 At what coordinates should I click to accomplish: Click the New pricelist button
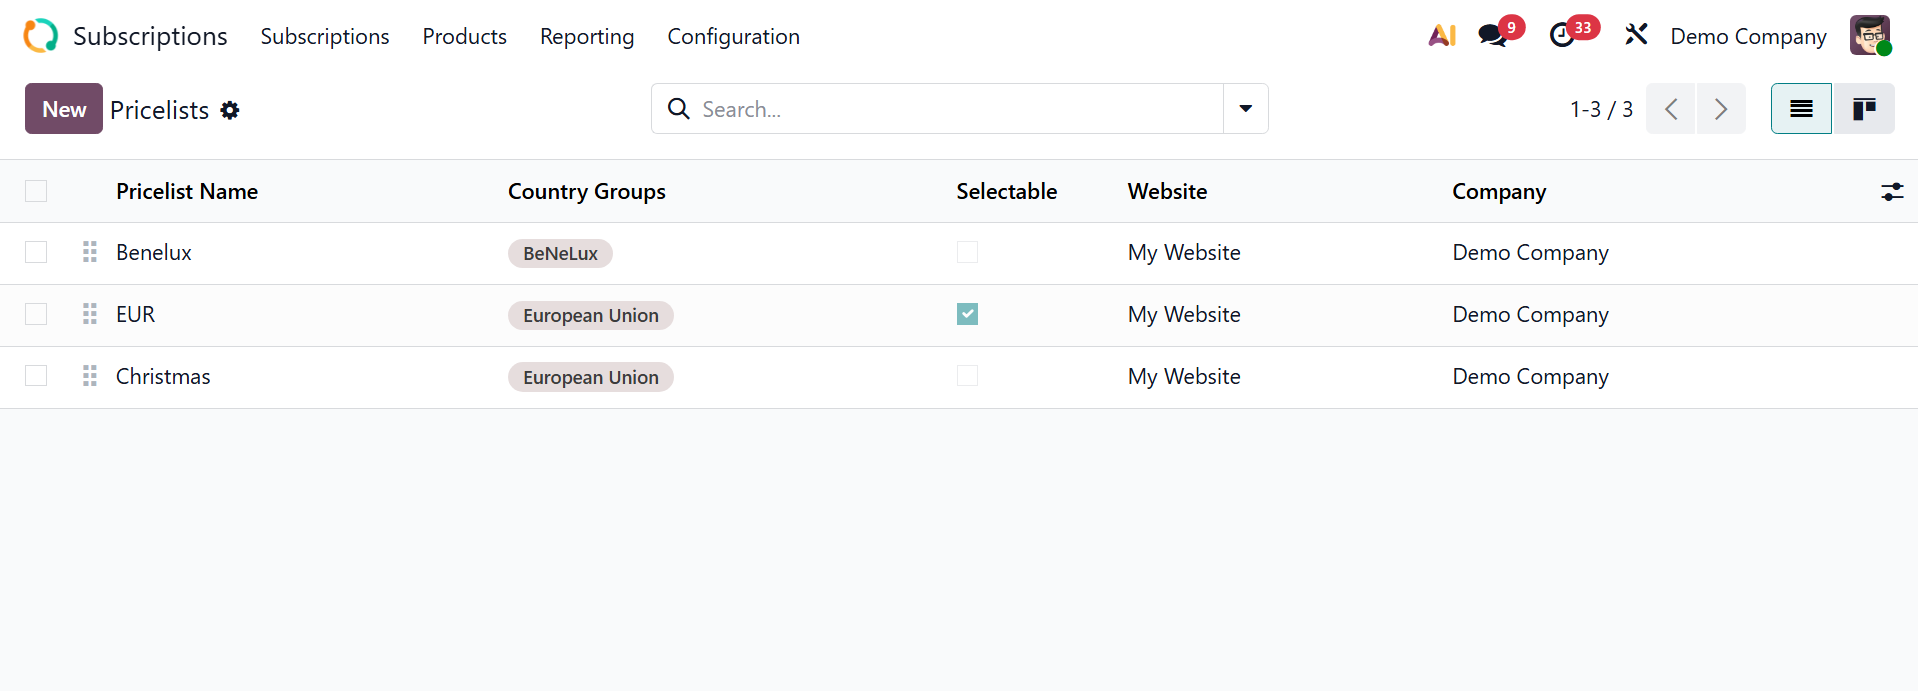pos(64,109)
